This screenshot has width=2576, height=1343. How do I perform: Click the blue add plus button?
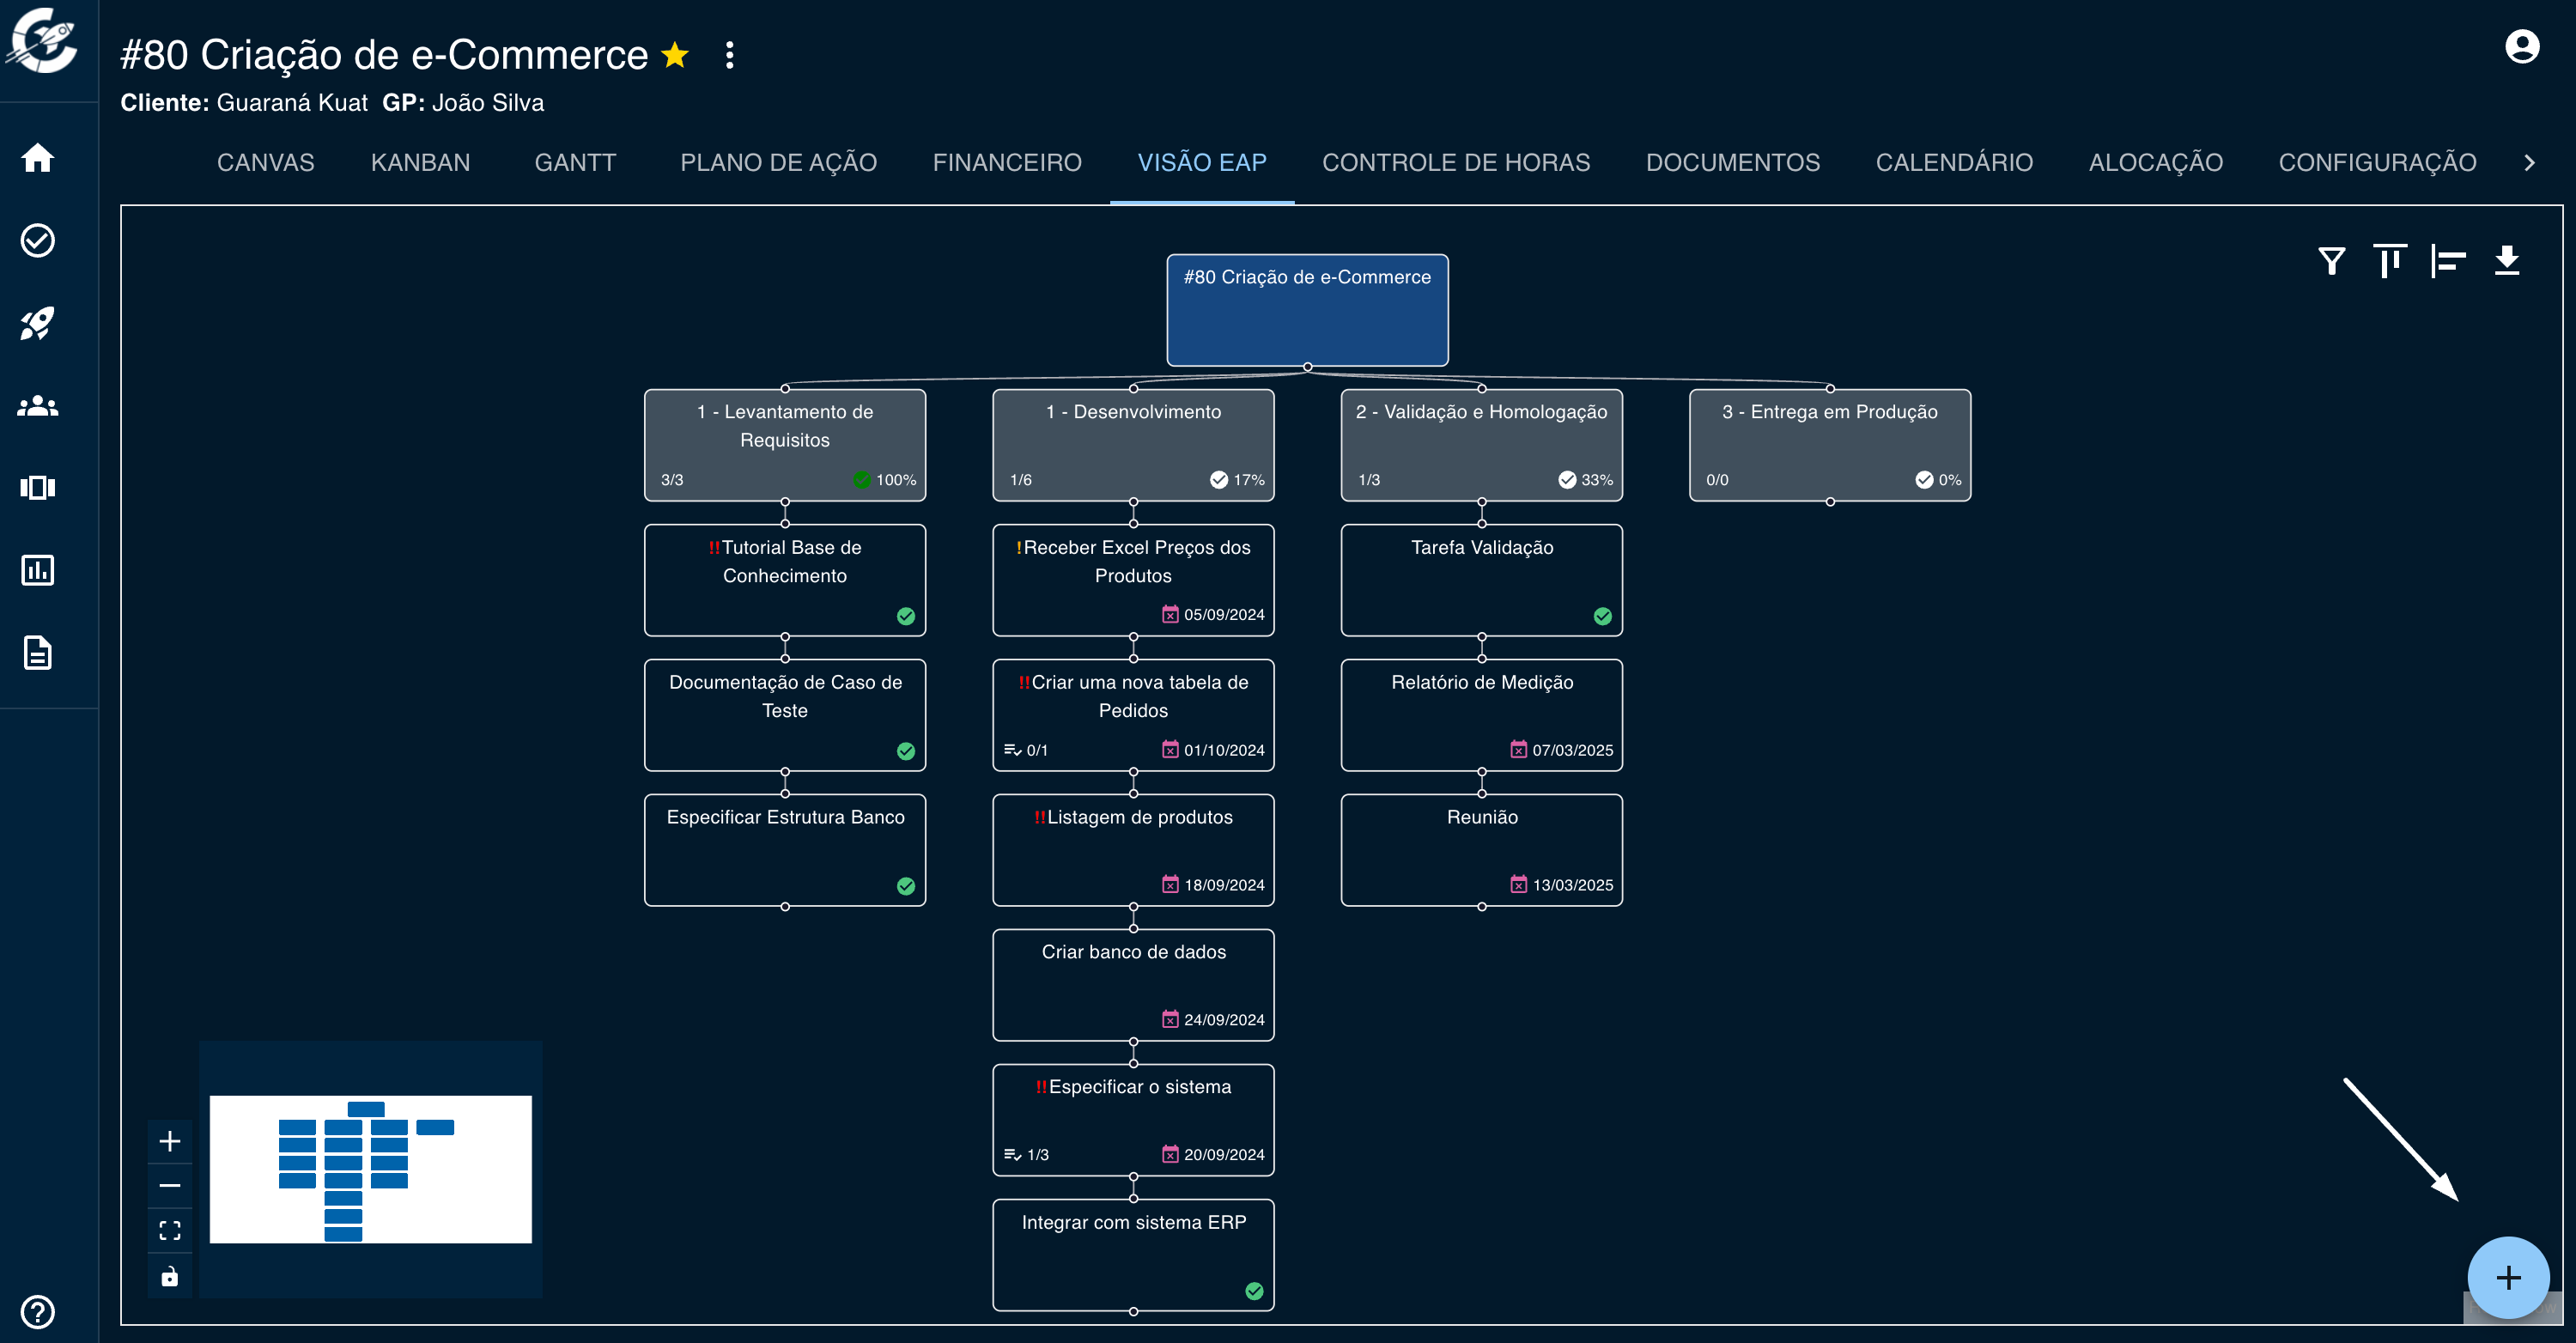point(2507,1277)
